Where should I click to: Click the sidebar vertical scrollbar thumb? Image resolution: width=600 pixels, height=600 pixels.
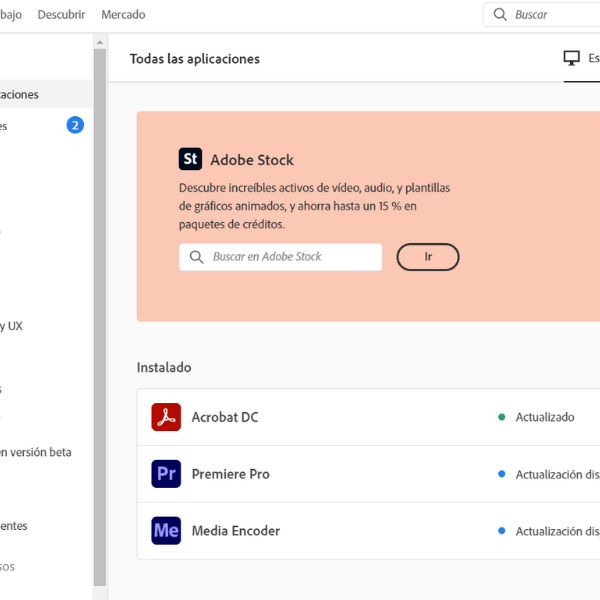100,318
